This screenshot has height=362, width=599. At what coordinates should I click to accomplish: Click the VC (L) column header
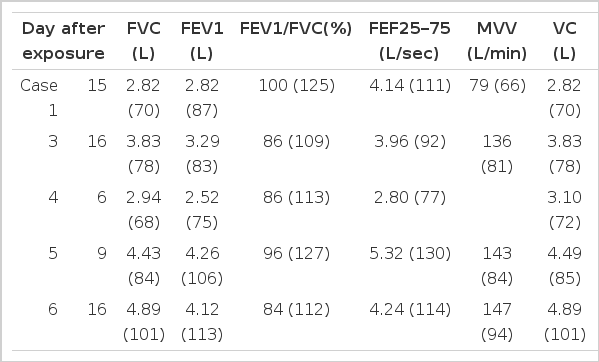pyautogui.click(x=564, y=41)
